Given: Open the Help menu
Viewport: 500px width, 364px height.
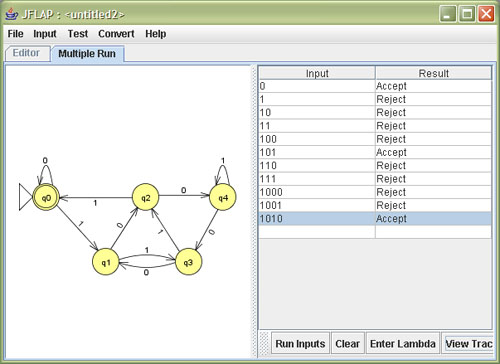Looking at the screenshot, I should [x=156, y=34].
